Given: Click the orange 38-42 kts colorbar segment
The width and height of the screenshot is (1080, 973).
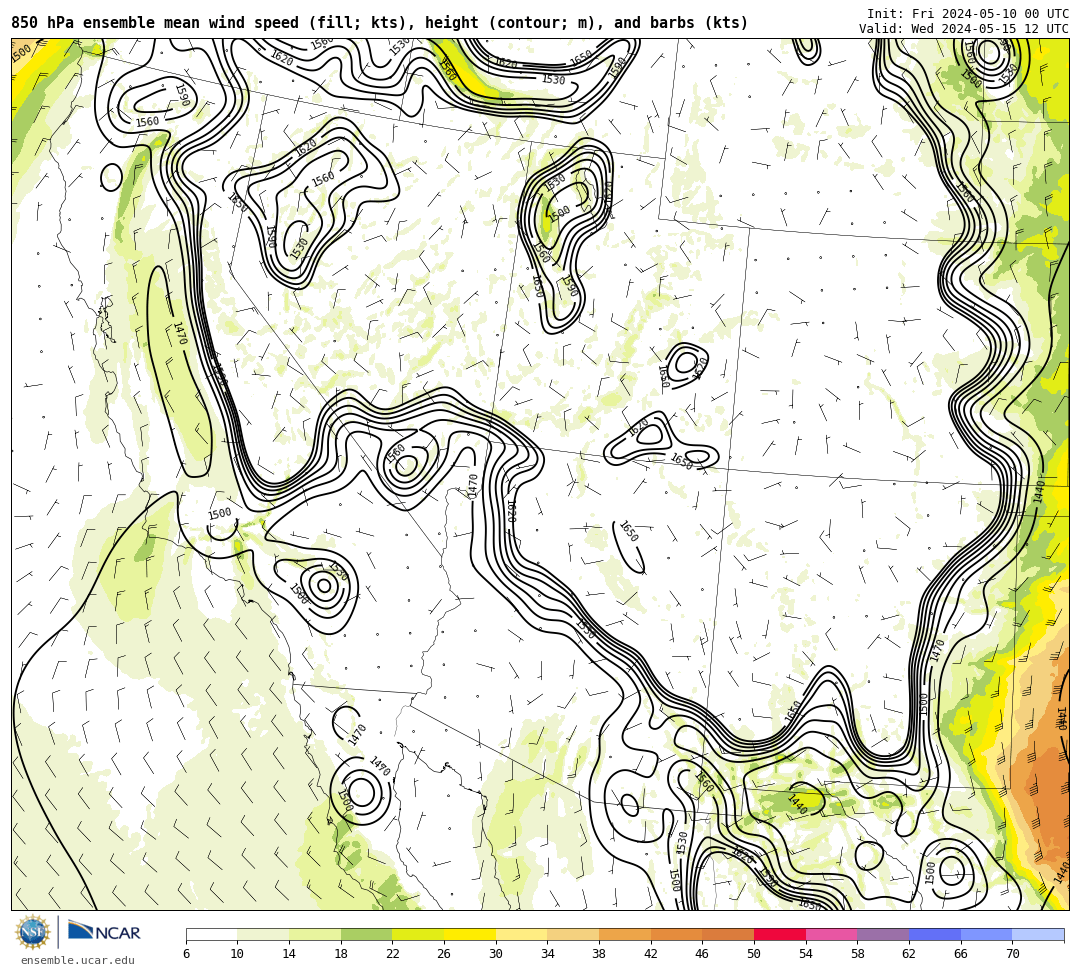Looking at the screenshot, I should coord(625,935).
